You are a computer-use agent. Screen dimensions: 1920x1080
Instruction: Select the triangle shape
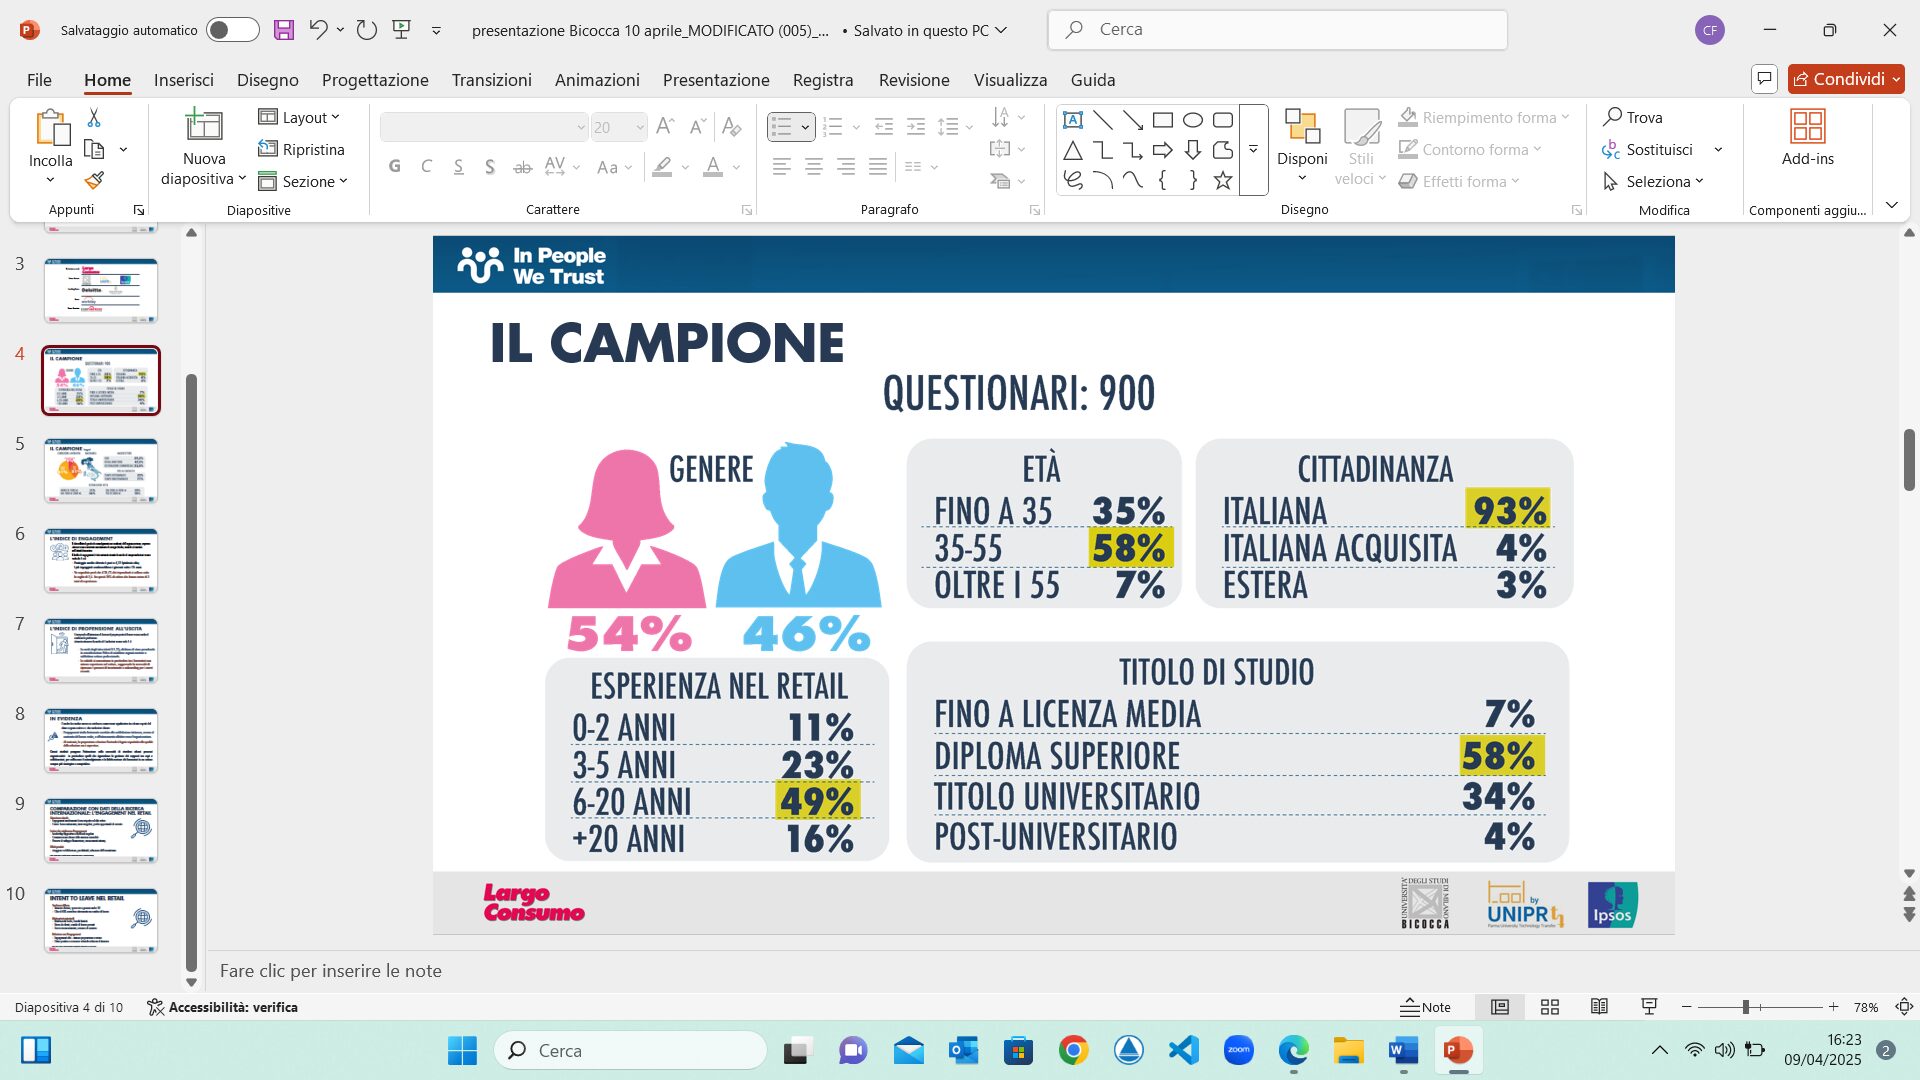pos(1073,150)
